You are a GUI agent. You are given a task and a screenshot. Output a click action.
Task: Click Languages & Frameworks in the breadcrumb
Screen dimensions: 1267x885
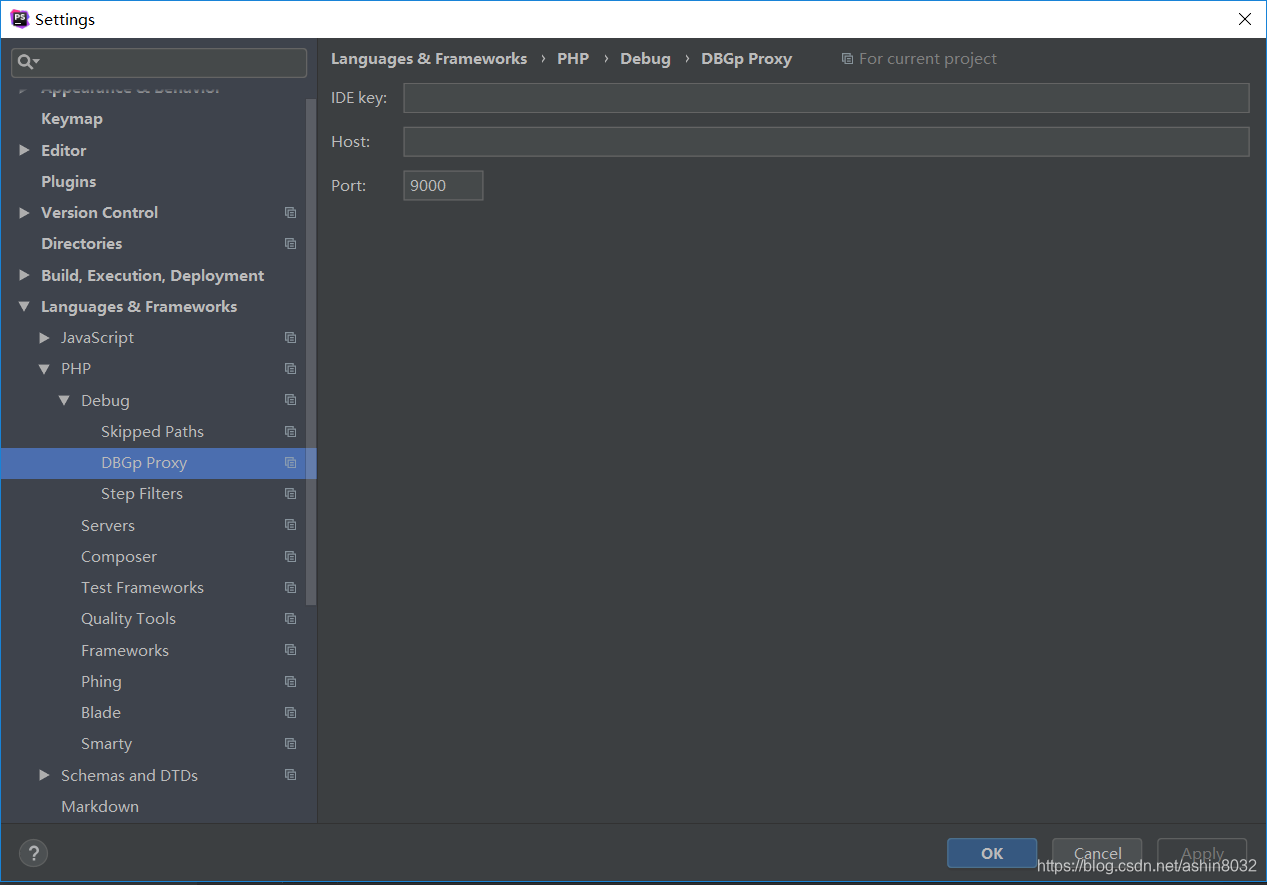click(x=429, y=59)
